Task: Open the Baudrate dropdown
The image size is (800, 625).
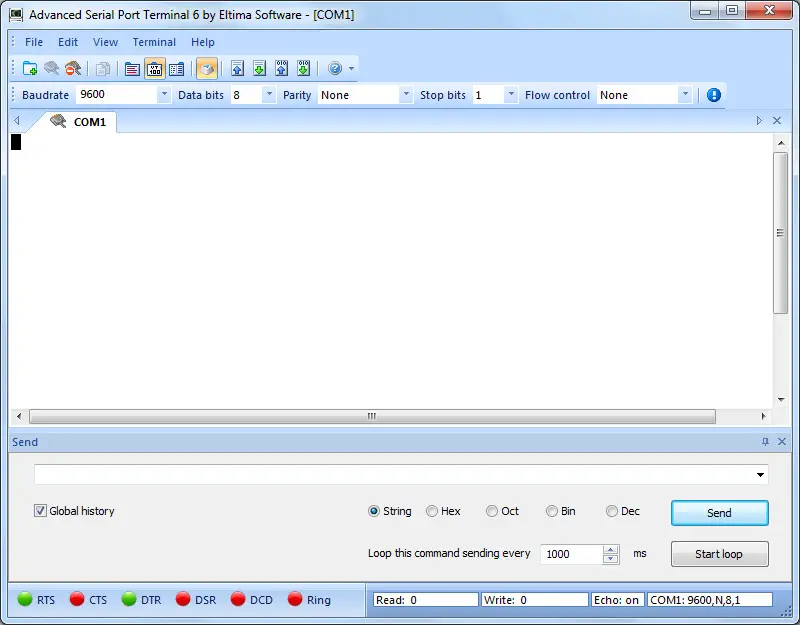Action: coord(164,94)
